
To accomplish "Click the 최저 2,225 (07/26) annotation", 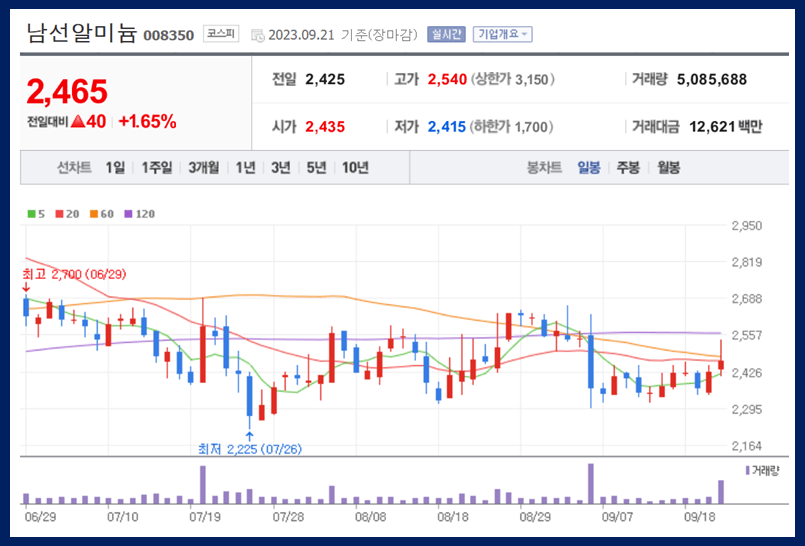I will [250, 450].
